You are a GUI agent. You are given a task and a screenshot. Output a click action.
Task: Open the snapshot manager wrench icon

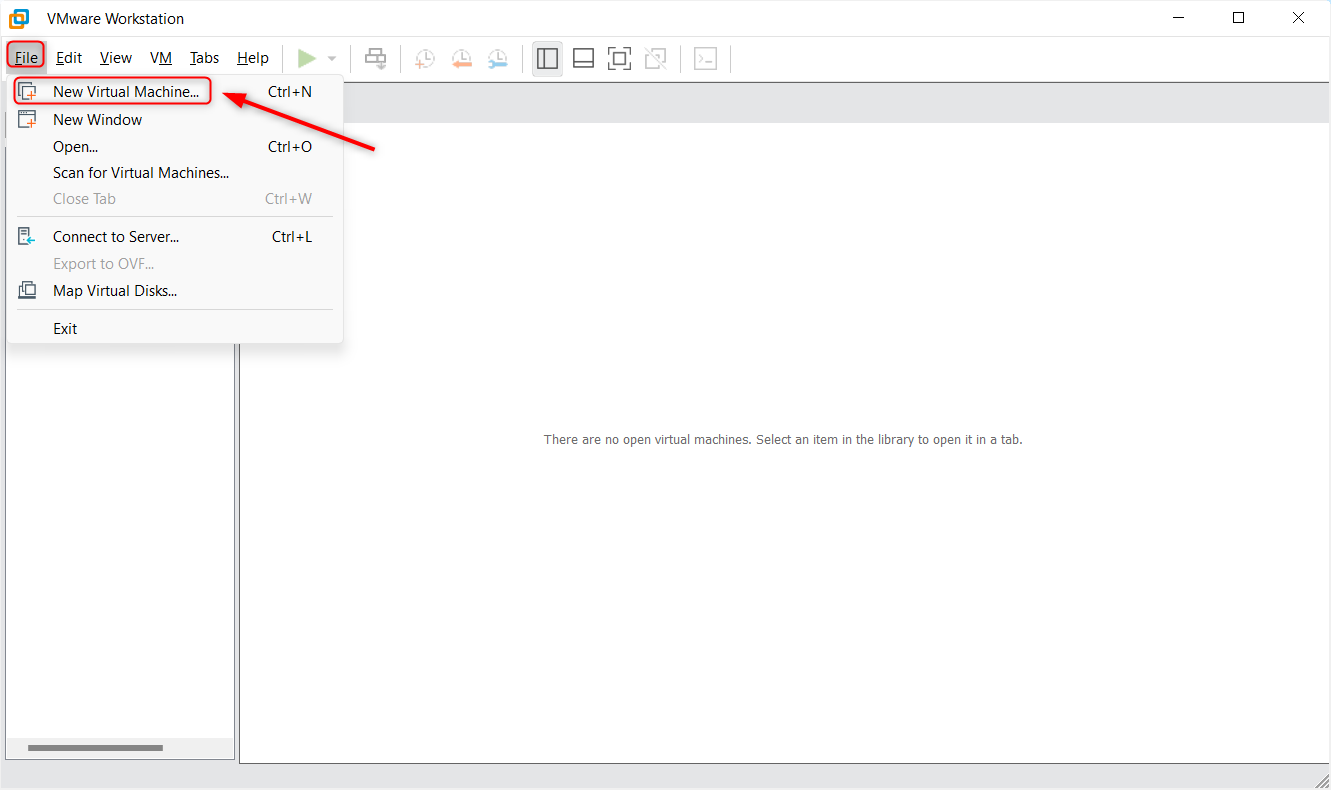497,59
